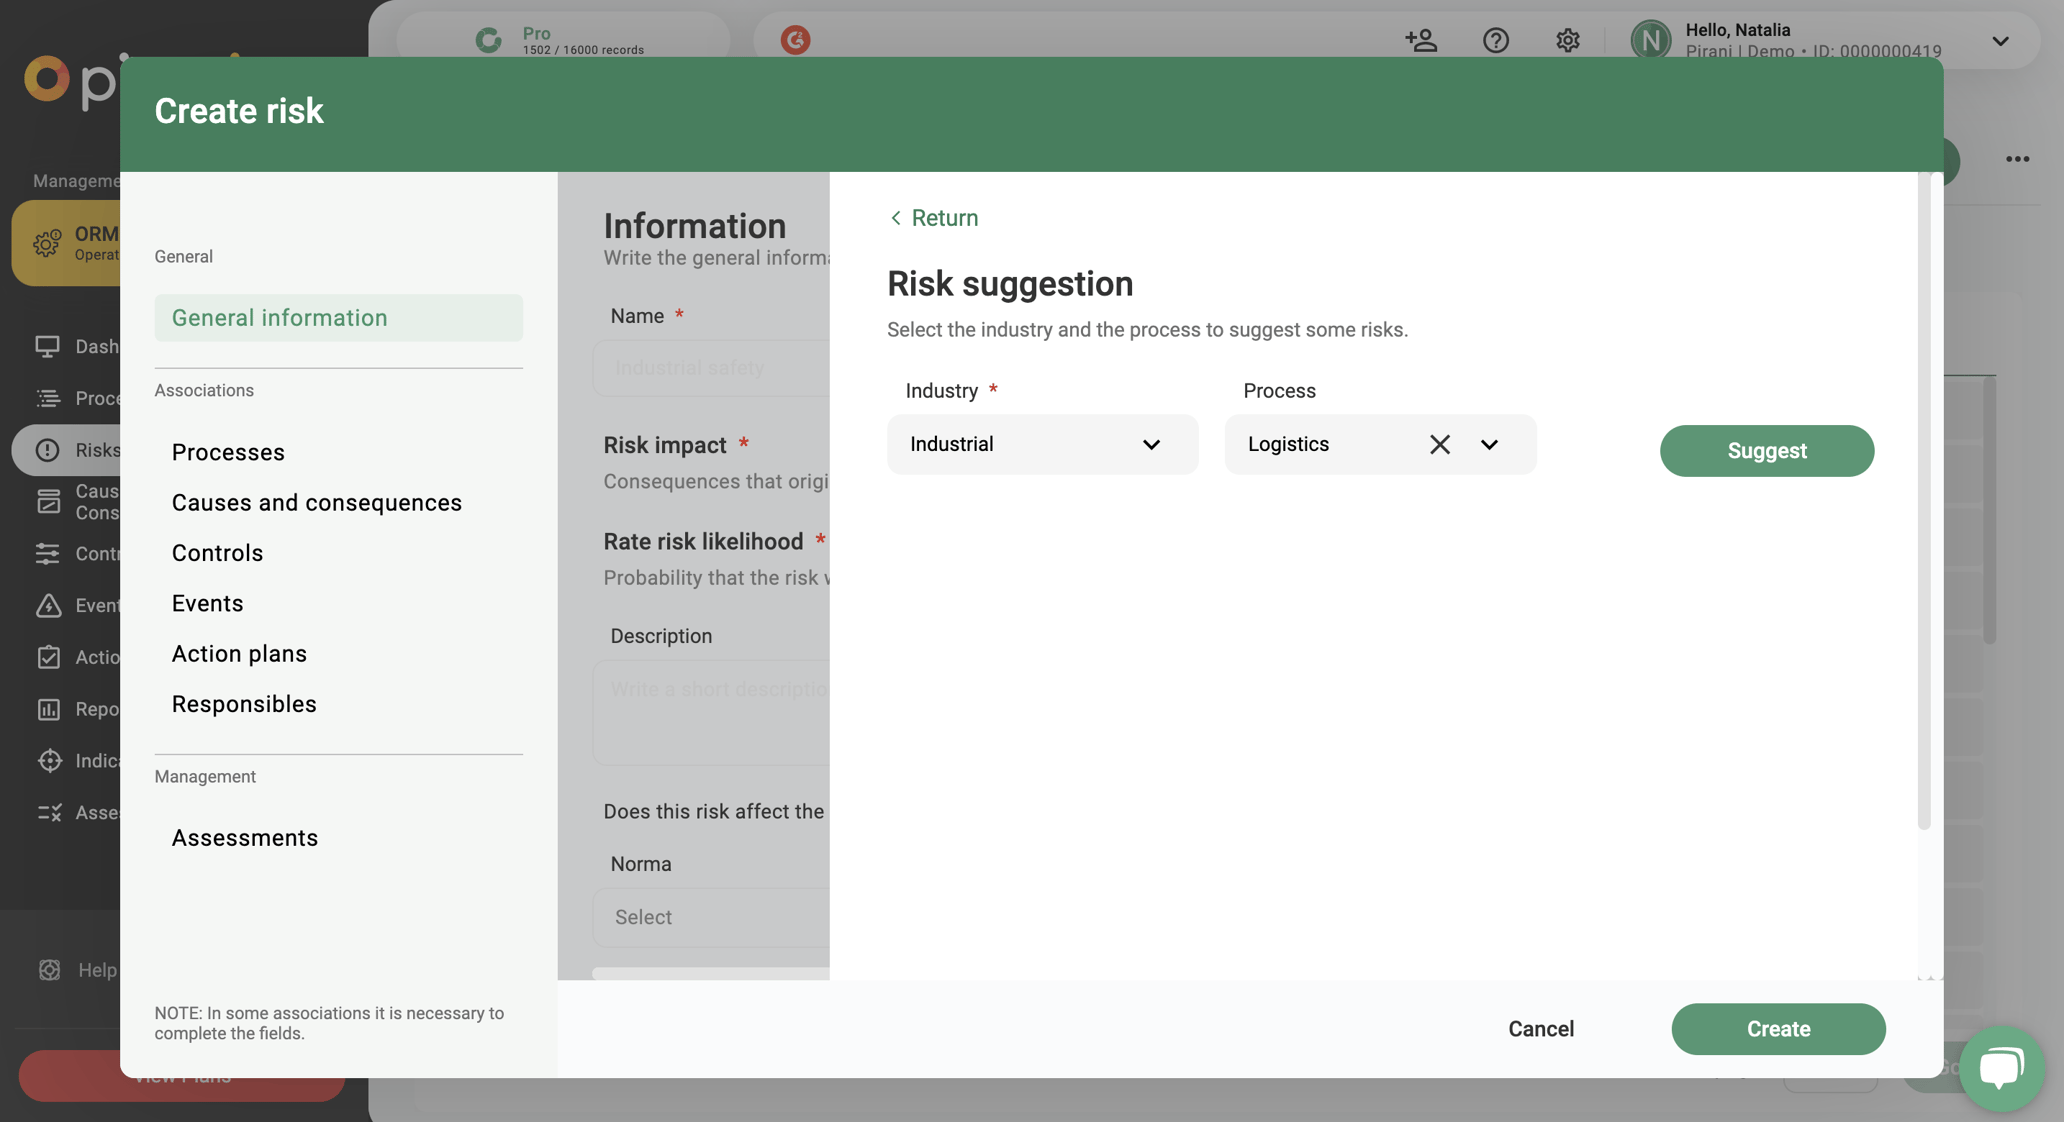Select the Risks icon in the sidebar
This screenshot has width=2064, height=1122.
[x=48, y=450]
